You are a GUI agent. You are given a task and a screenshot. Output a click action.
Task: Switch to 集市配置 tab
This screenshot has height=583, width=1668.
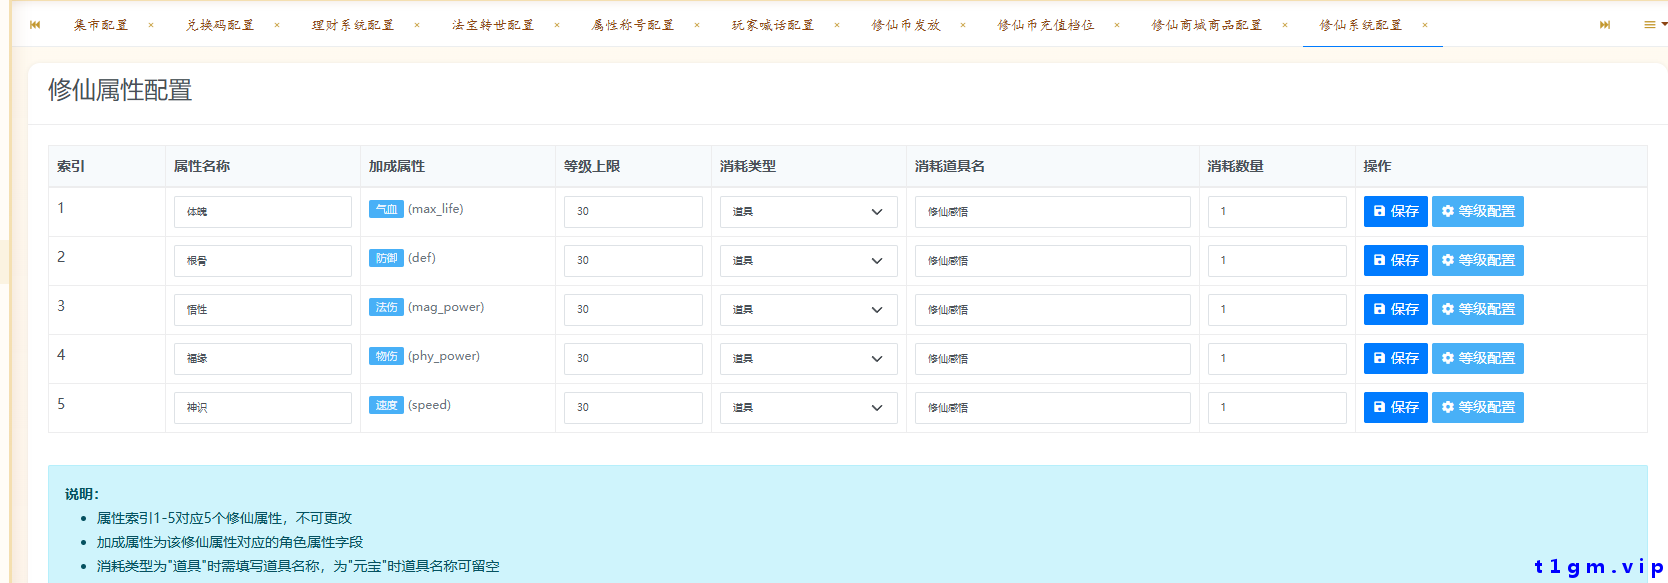click(x=101, y=25)
